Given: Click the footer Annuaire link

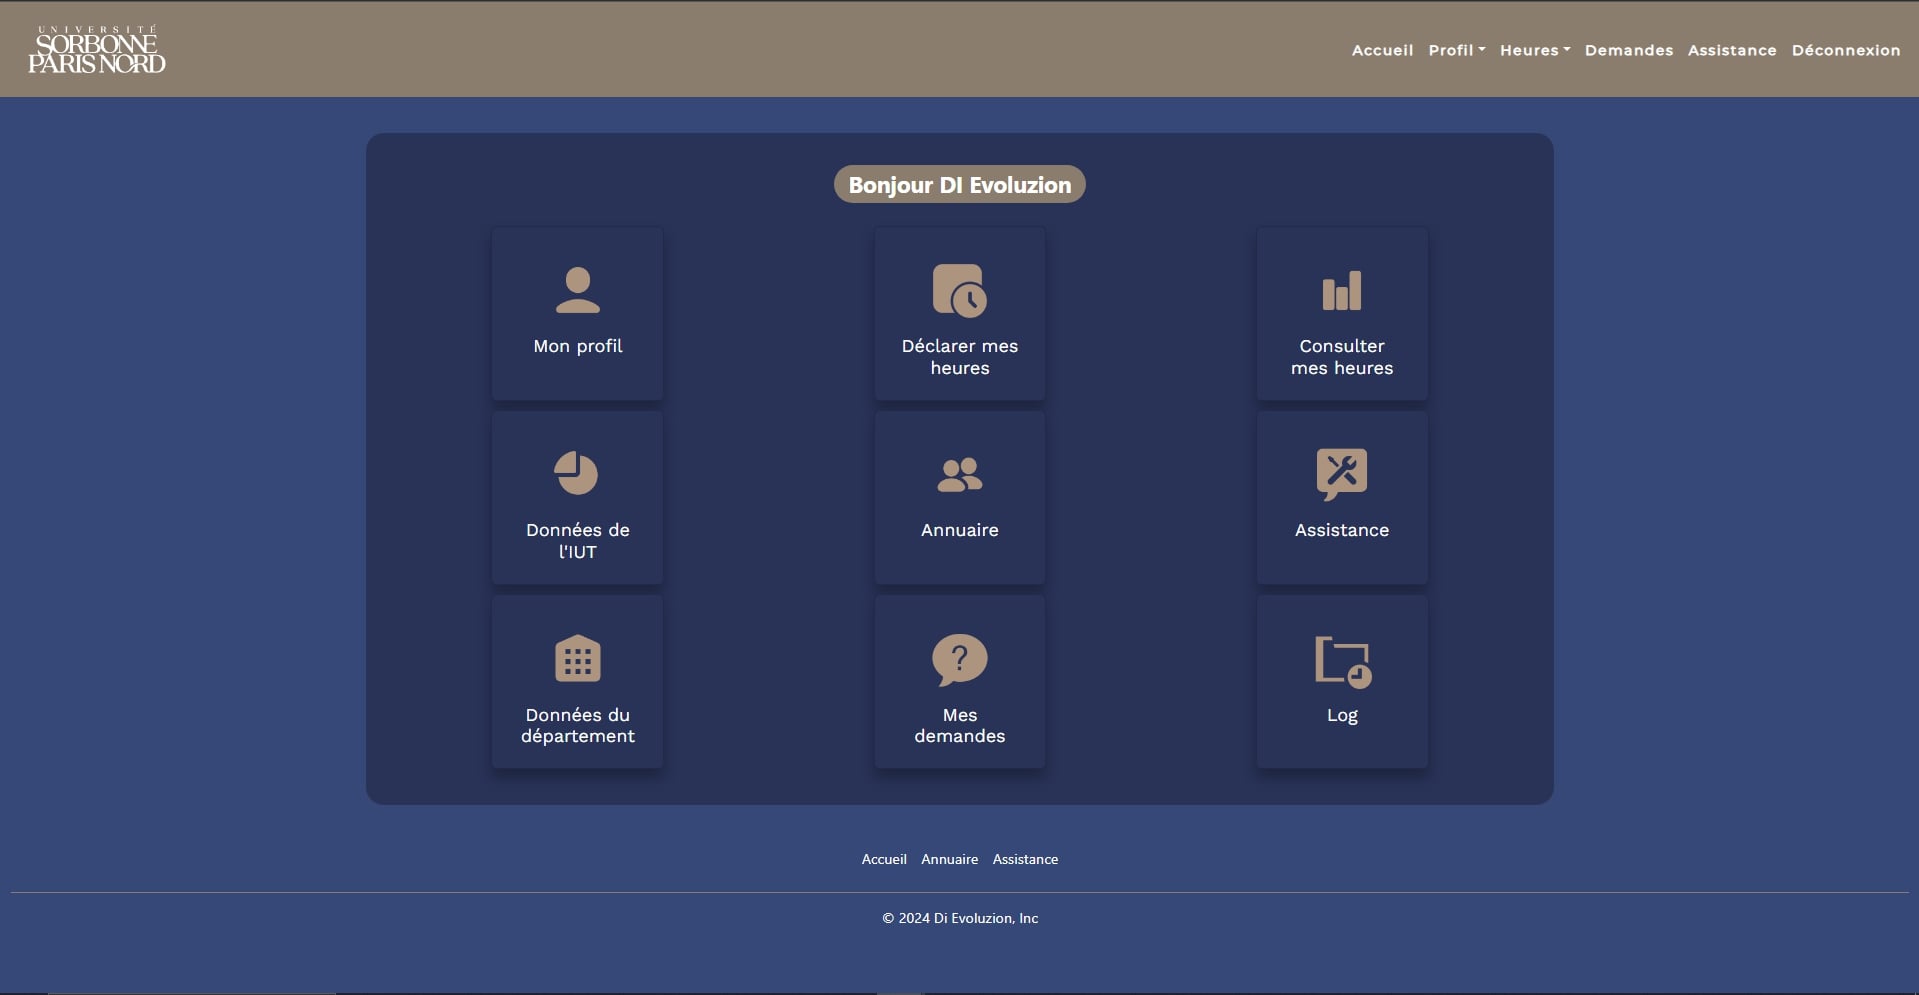Looking at the screenshot, I should tap(949, 859).
